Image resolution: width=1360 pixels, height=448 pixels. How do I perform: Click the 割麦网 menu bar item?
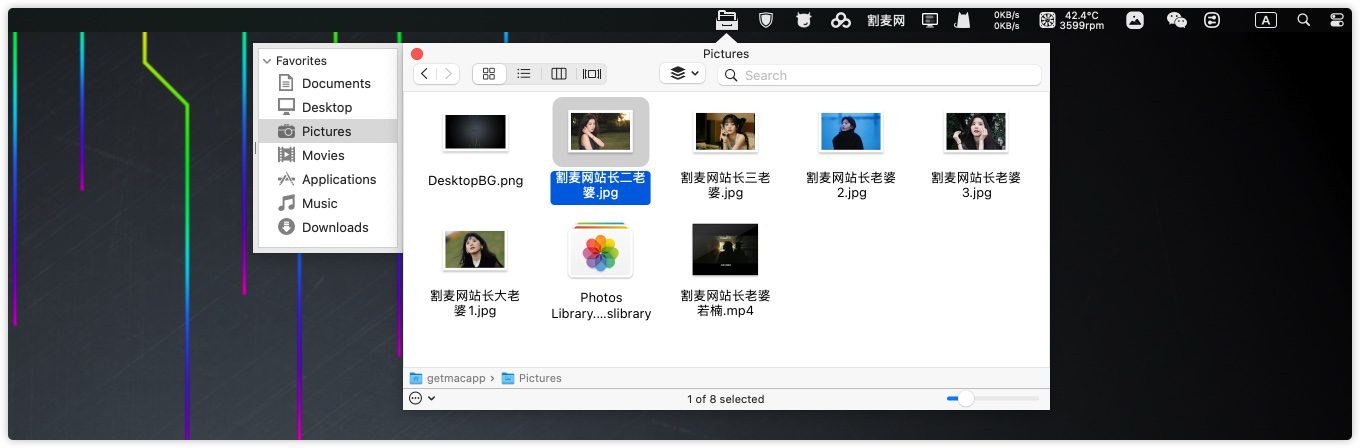(886, 20)
